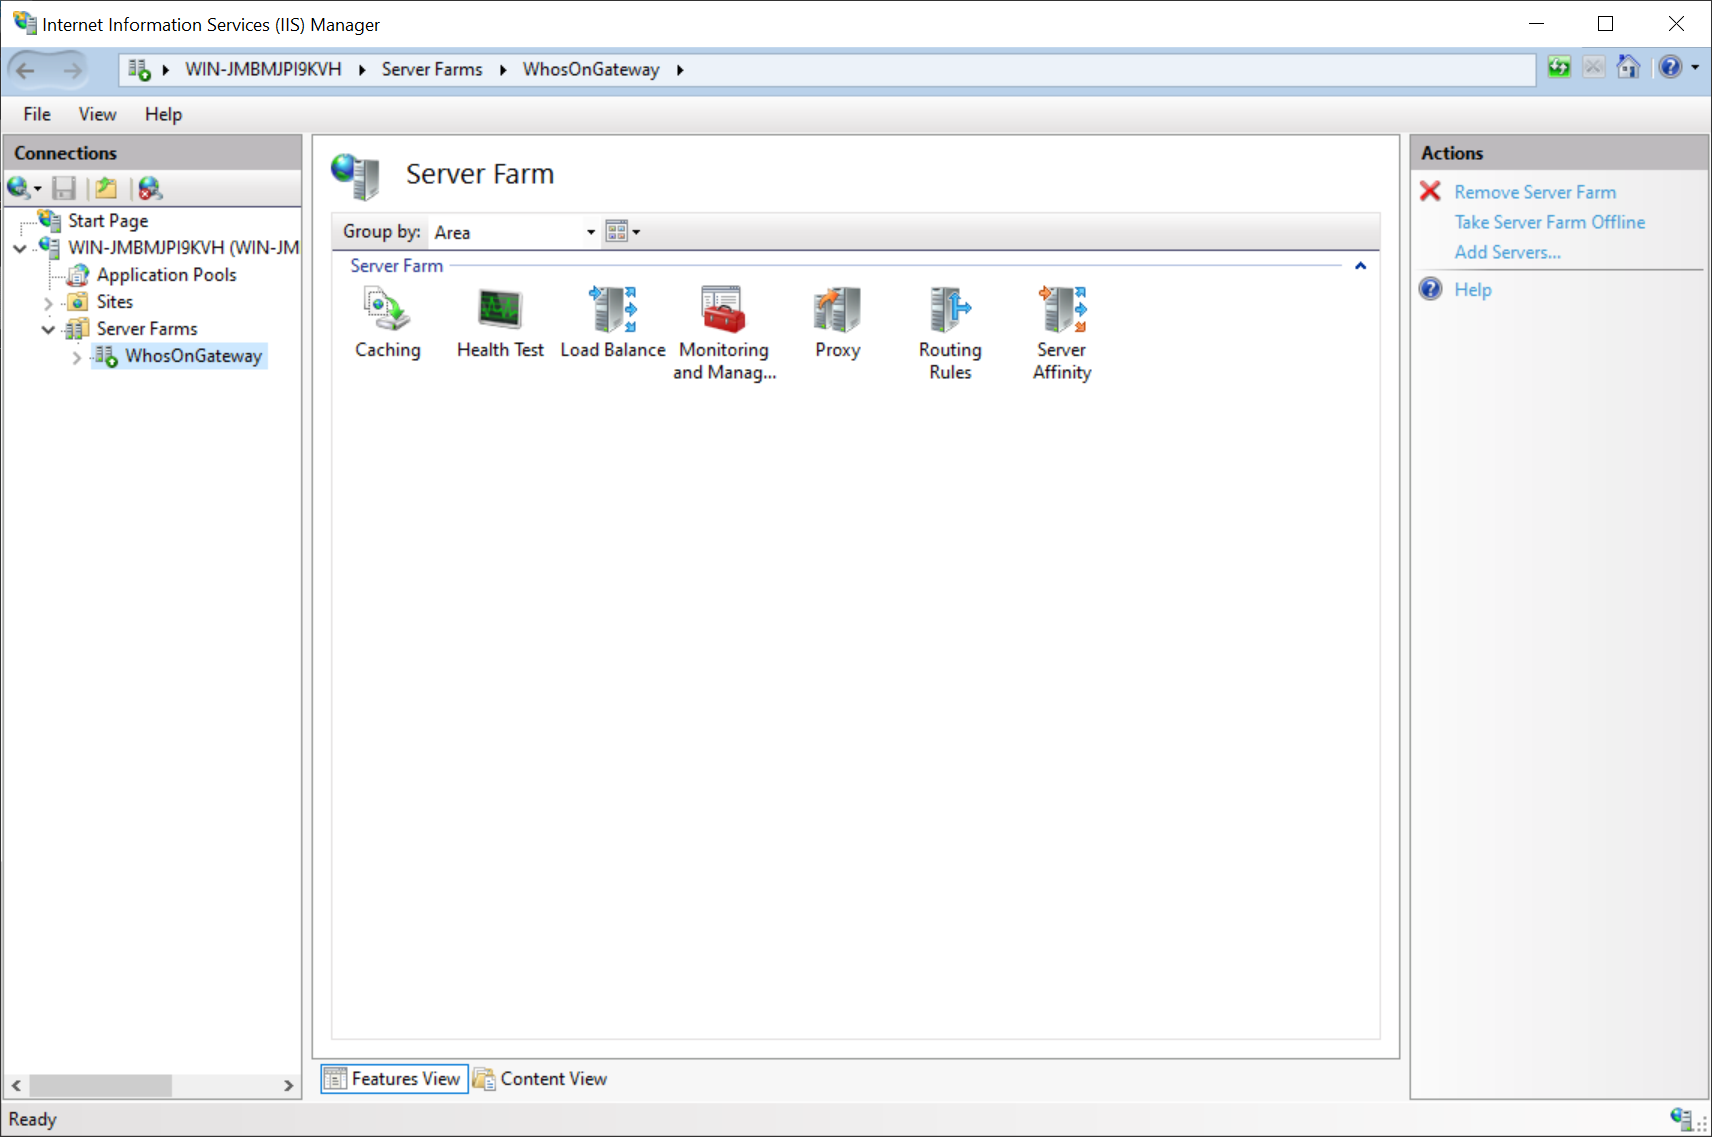Image resolution: width=1712 pixels, height=1137 pixels.
Task: Click Take Server Farm Offline link
Action: coord(1549,222)
